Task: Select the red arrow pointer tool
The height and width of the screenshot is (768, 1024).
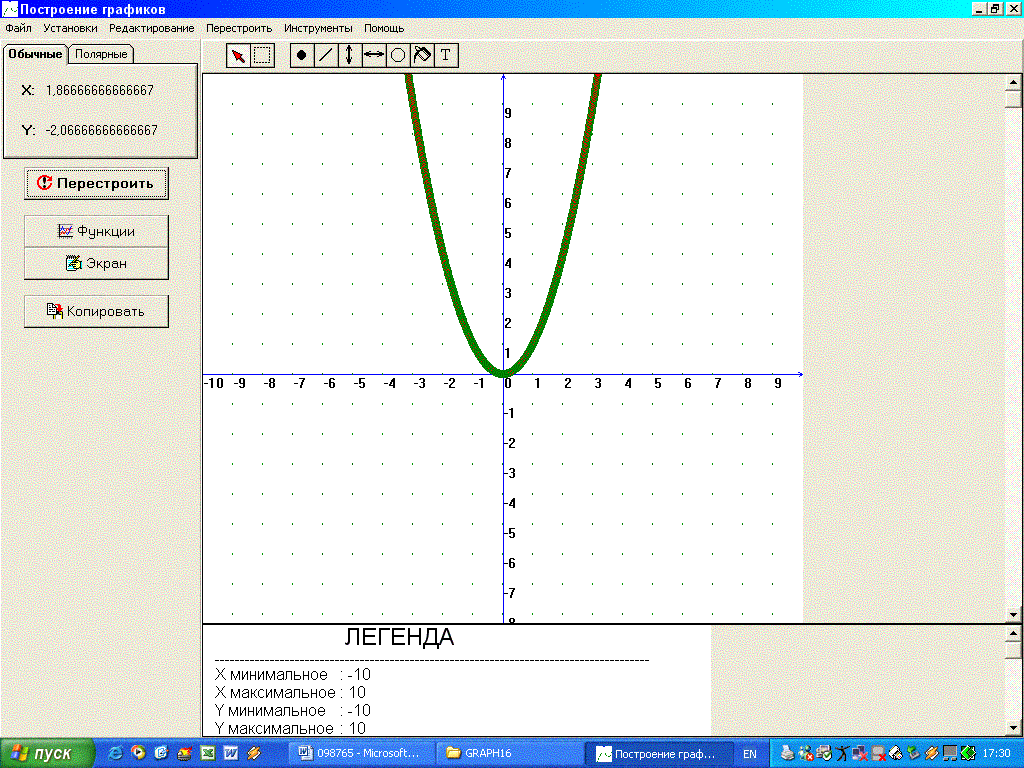Action: click(238, 56)
